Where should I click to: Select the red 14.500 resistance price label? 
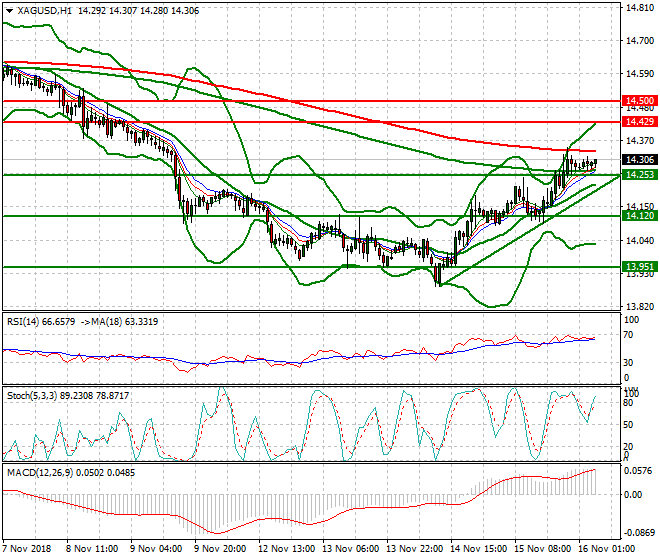[x=640, y=101]
